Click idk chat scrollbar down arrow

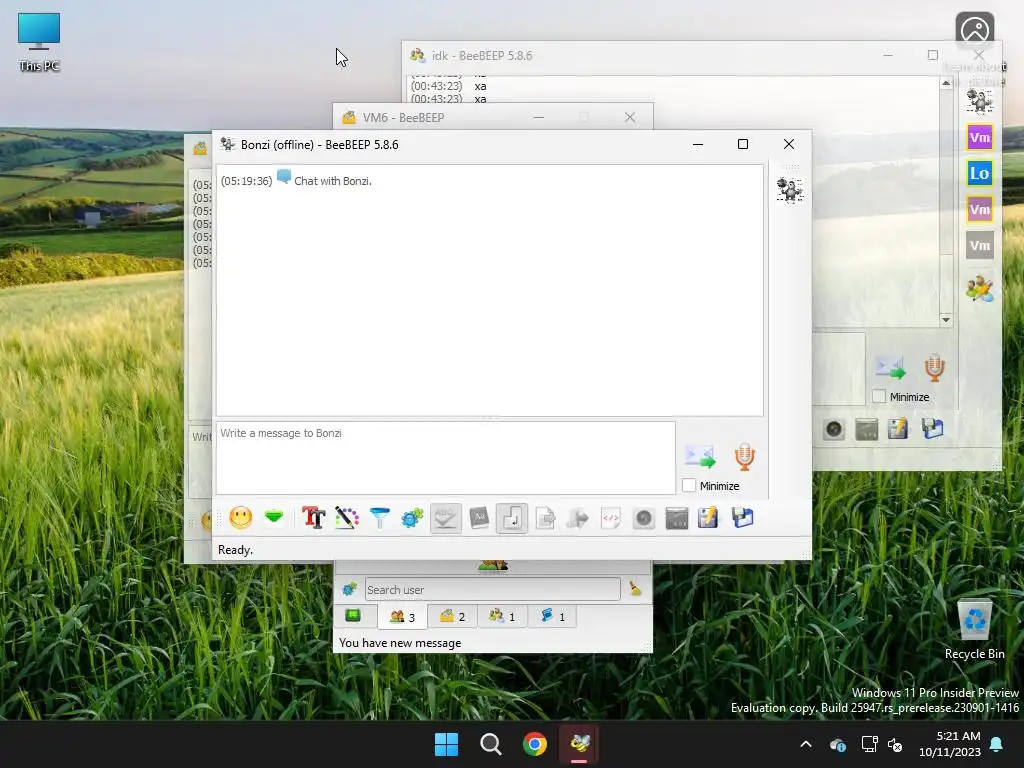[x=946, y=320]
